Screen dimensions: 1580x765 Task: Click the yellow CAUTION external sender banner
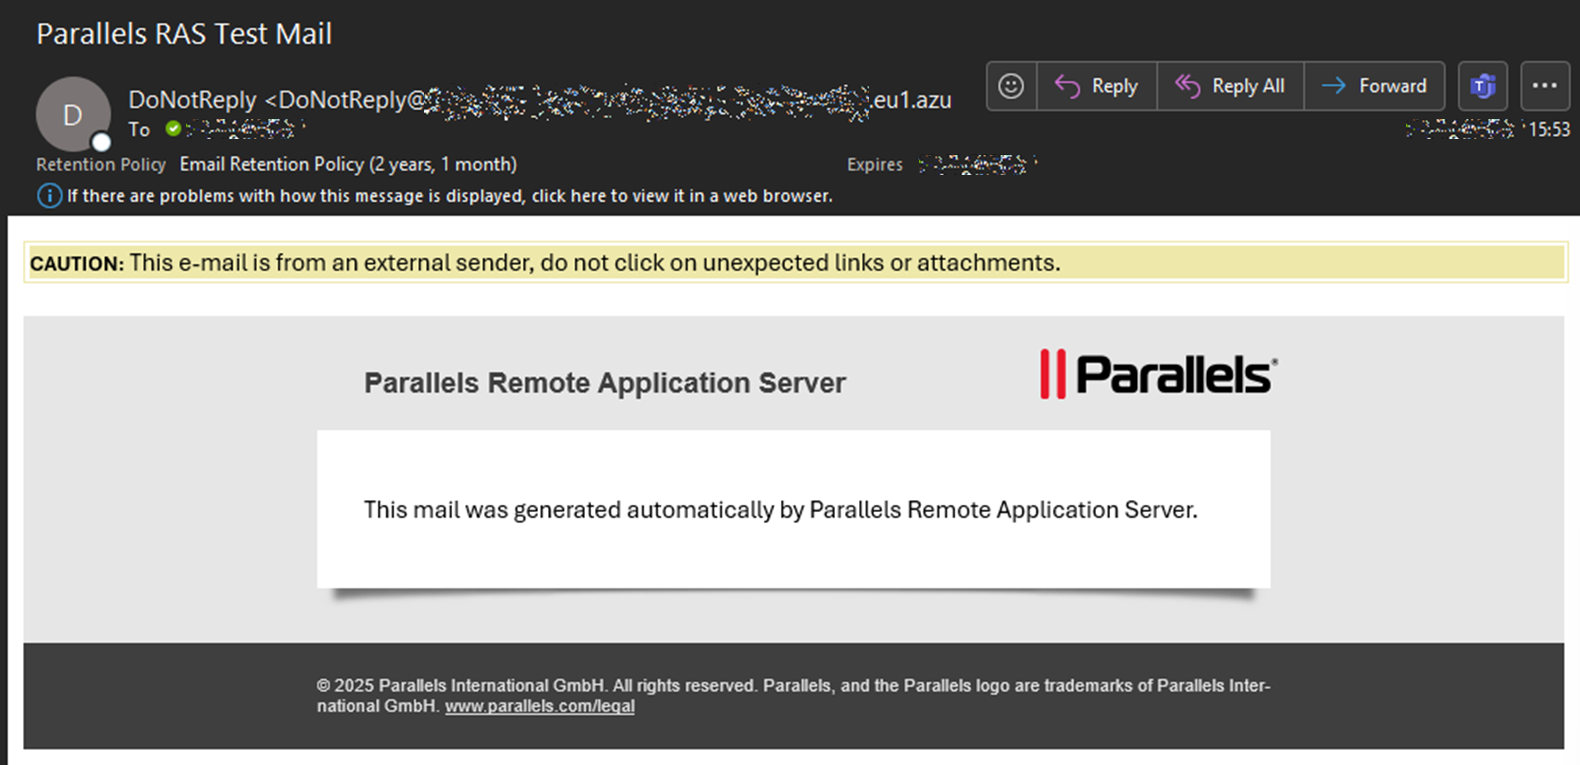pyautogui.click(x=796, y=263)
